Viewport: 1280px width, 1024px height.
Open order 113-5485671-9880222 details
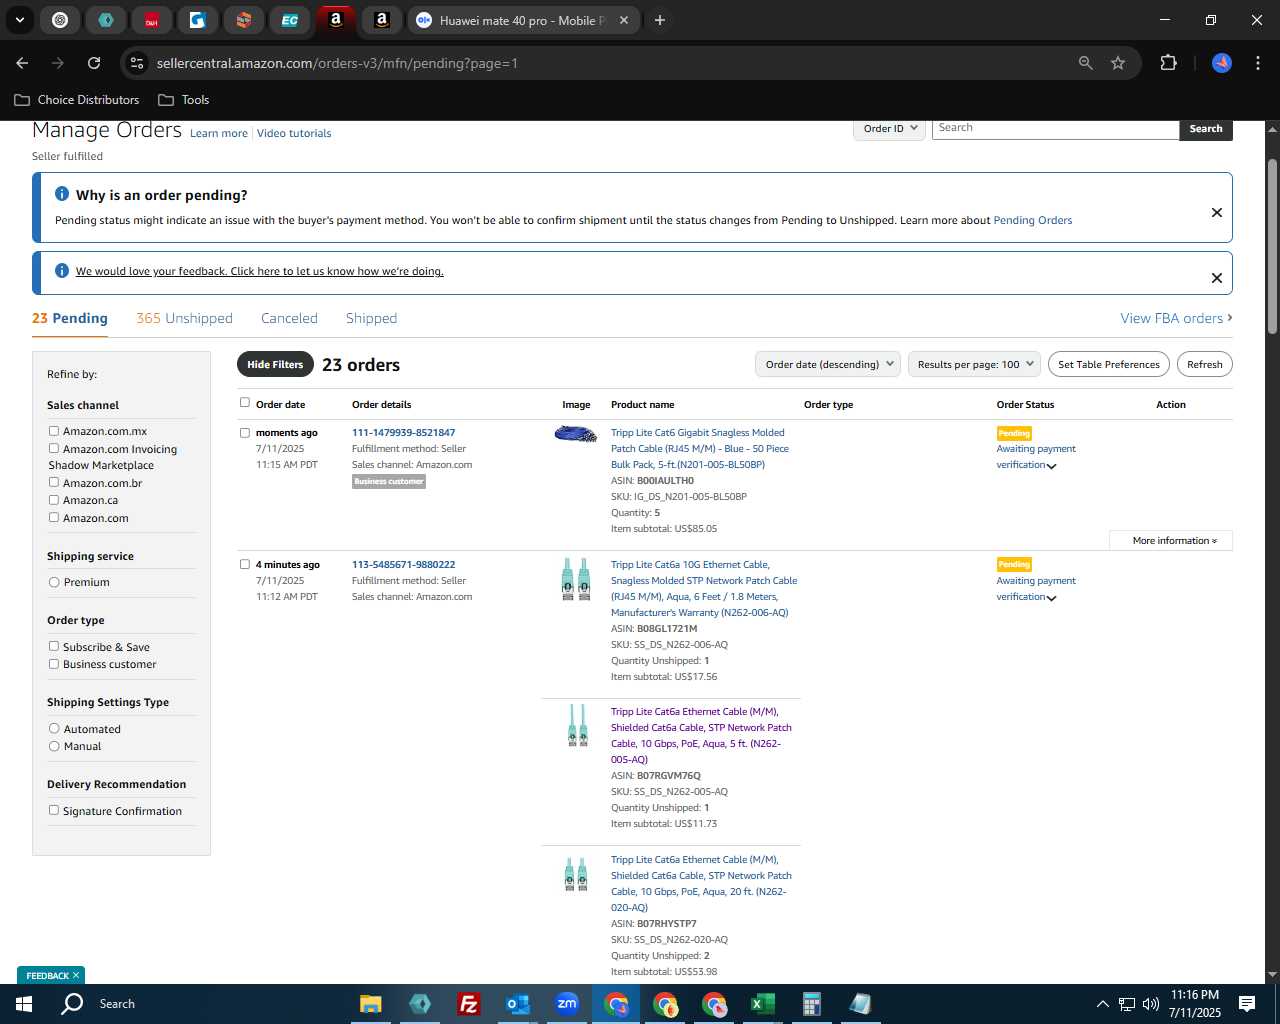(x=403, y=565)
